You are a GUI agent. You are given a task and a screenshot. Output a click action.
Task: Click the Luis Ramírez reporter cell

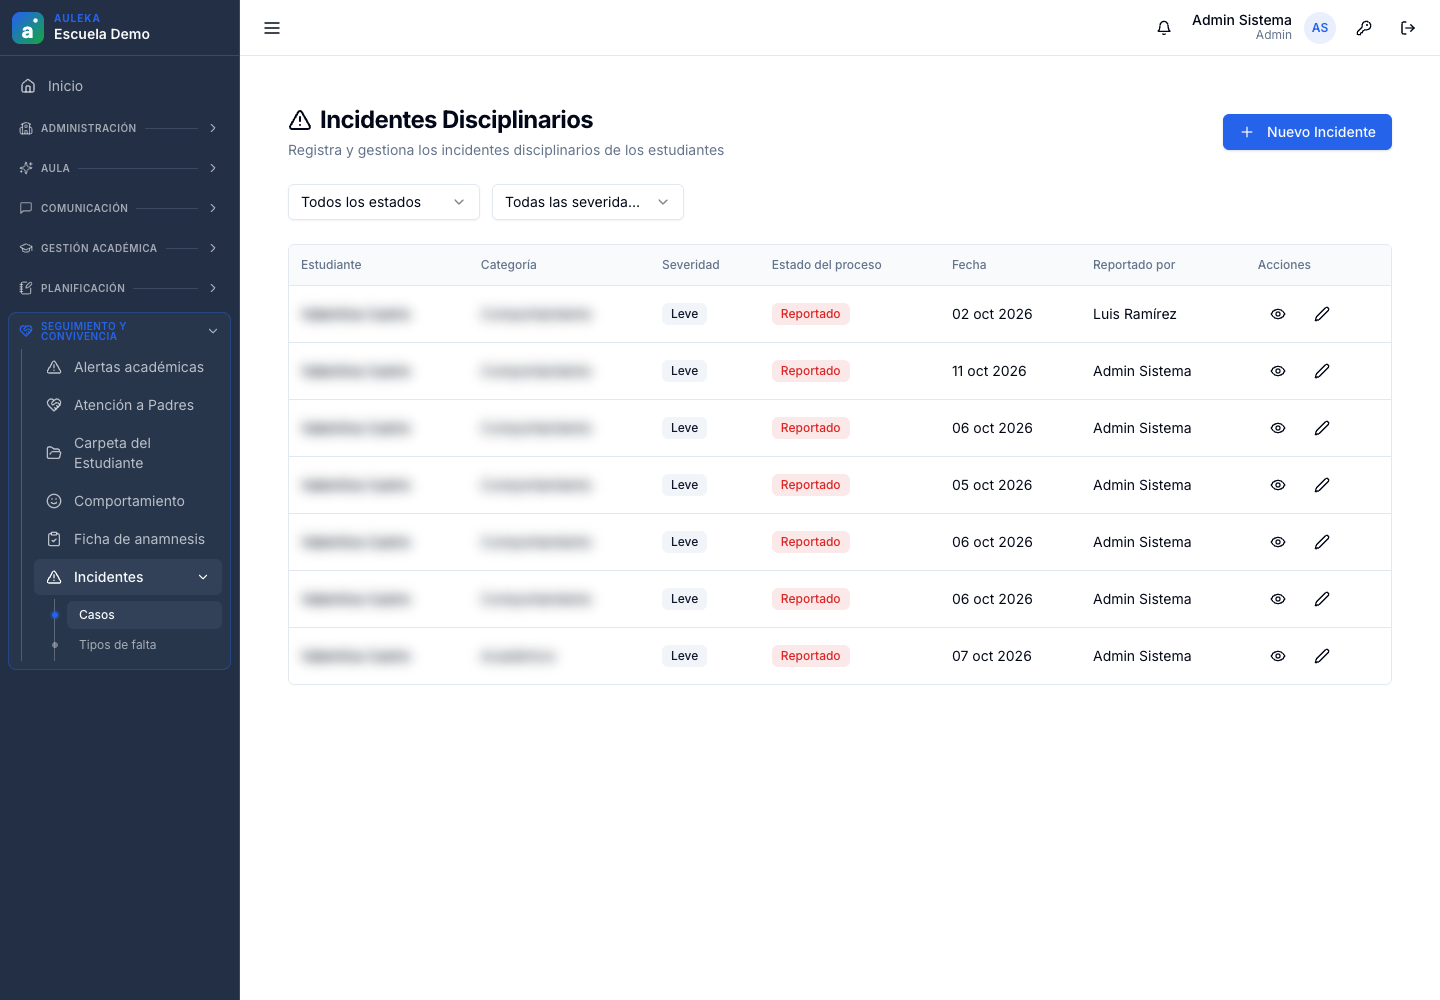click(x=1135, y=314)
